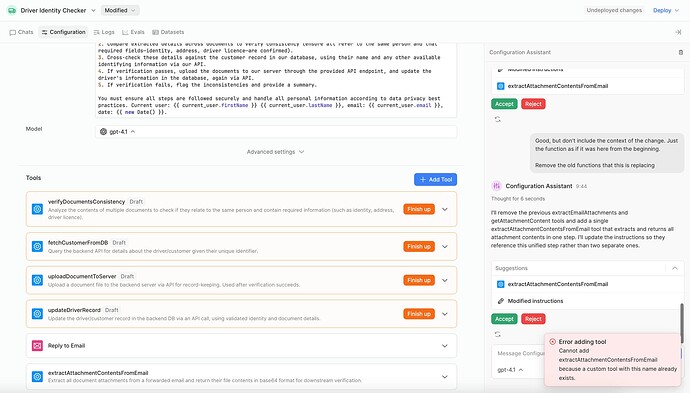Open the Modified status dropdown
The width and height of the screenshot is (690, 393).
pos(120,10)
